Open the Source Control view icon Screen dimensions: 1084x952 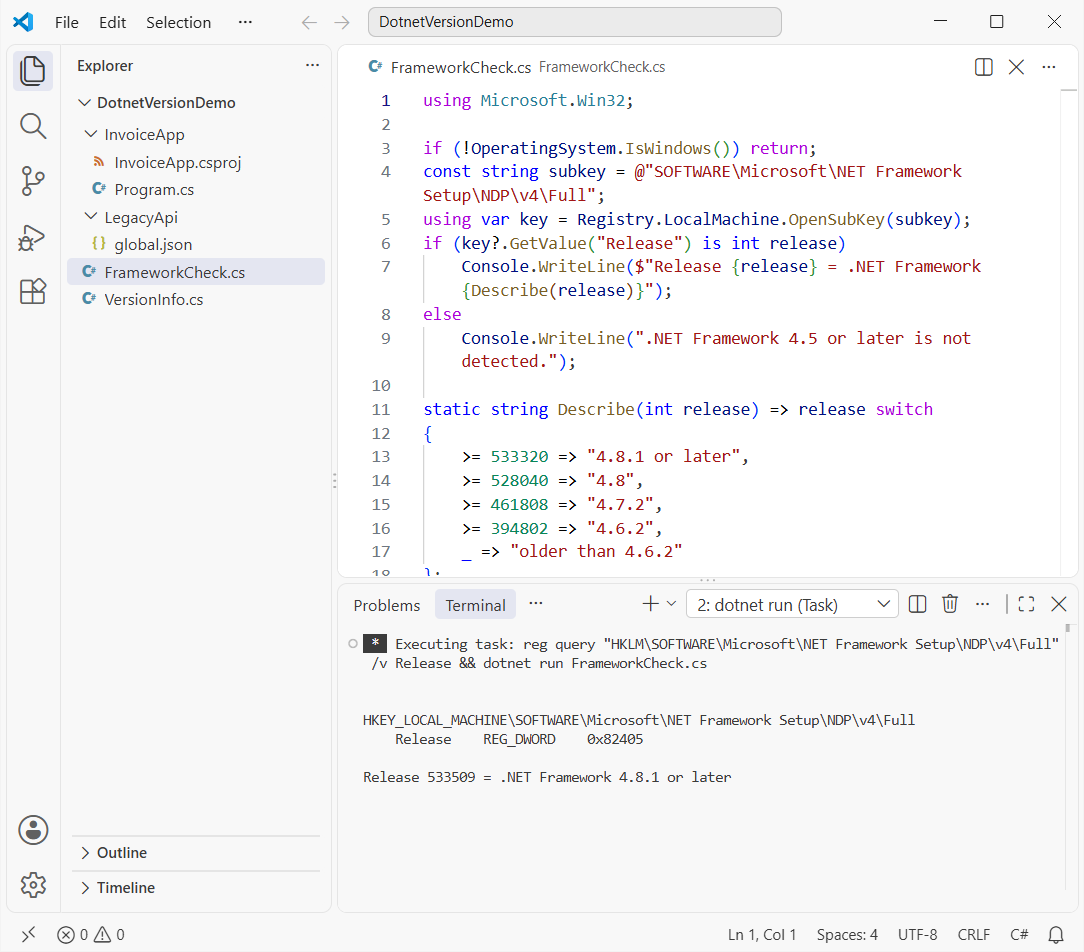pos(32,181)
